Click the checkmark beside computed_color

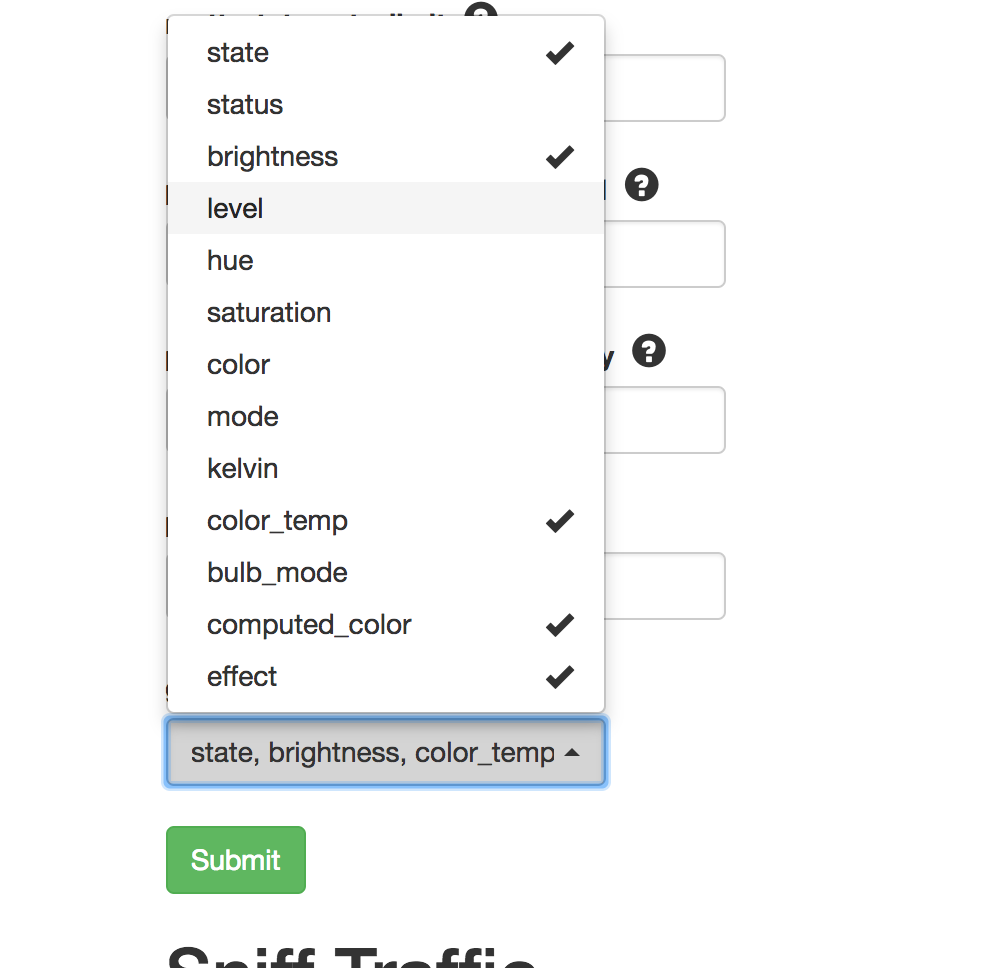tap(559, 624)
